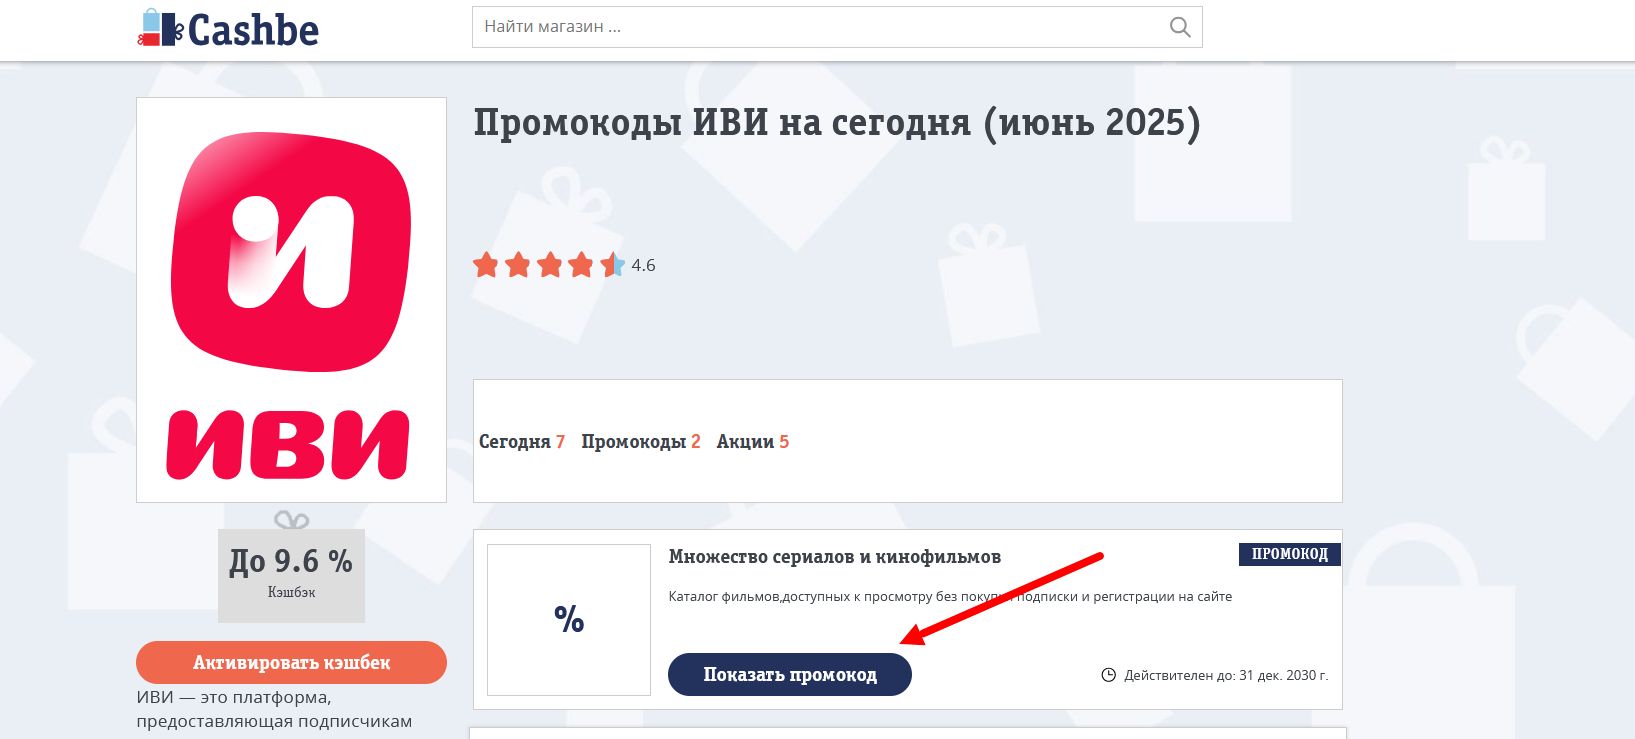The image size is (1635, 739).
Task: Click the clock icon beside expiry date
Action: [1108, 675]
